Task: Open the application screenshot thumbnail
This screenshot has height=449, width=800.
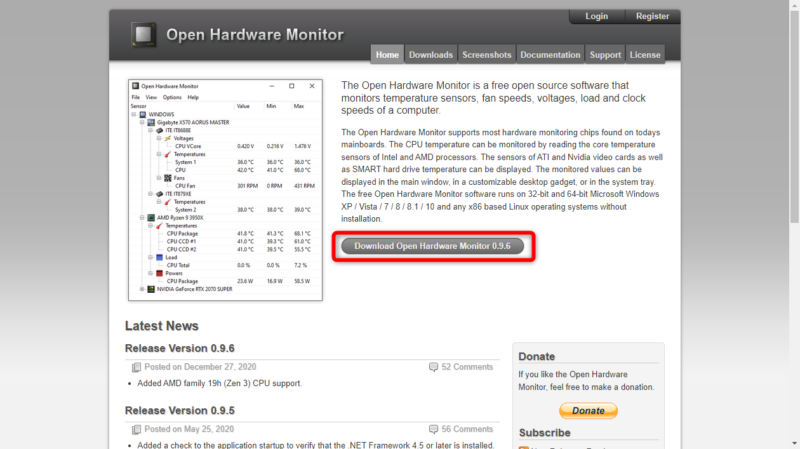Action: coord(225,189)
